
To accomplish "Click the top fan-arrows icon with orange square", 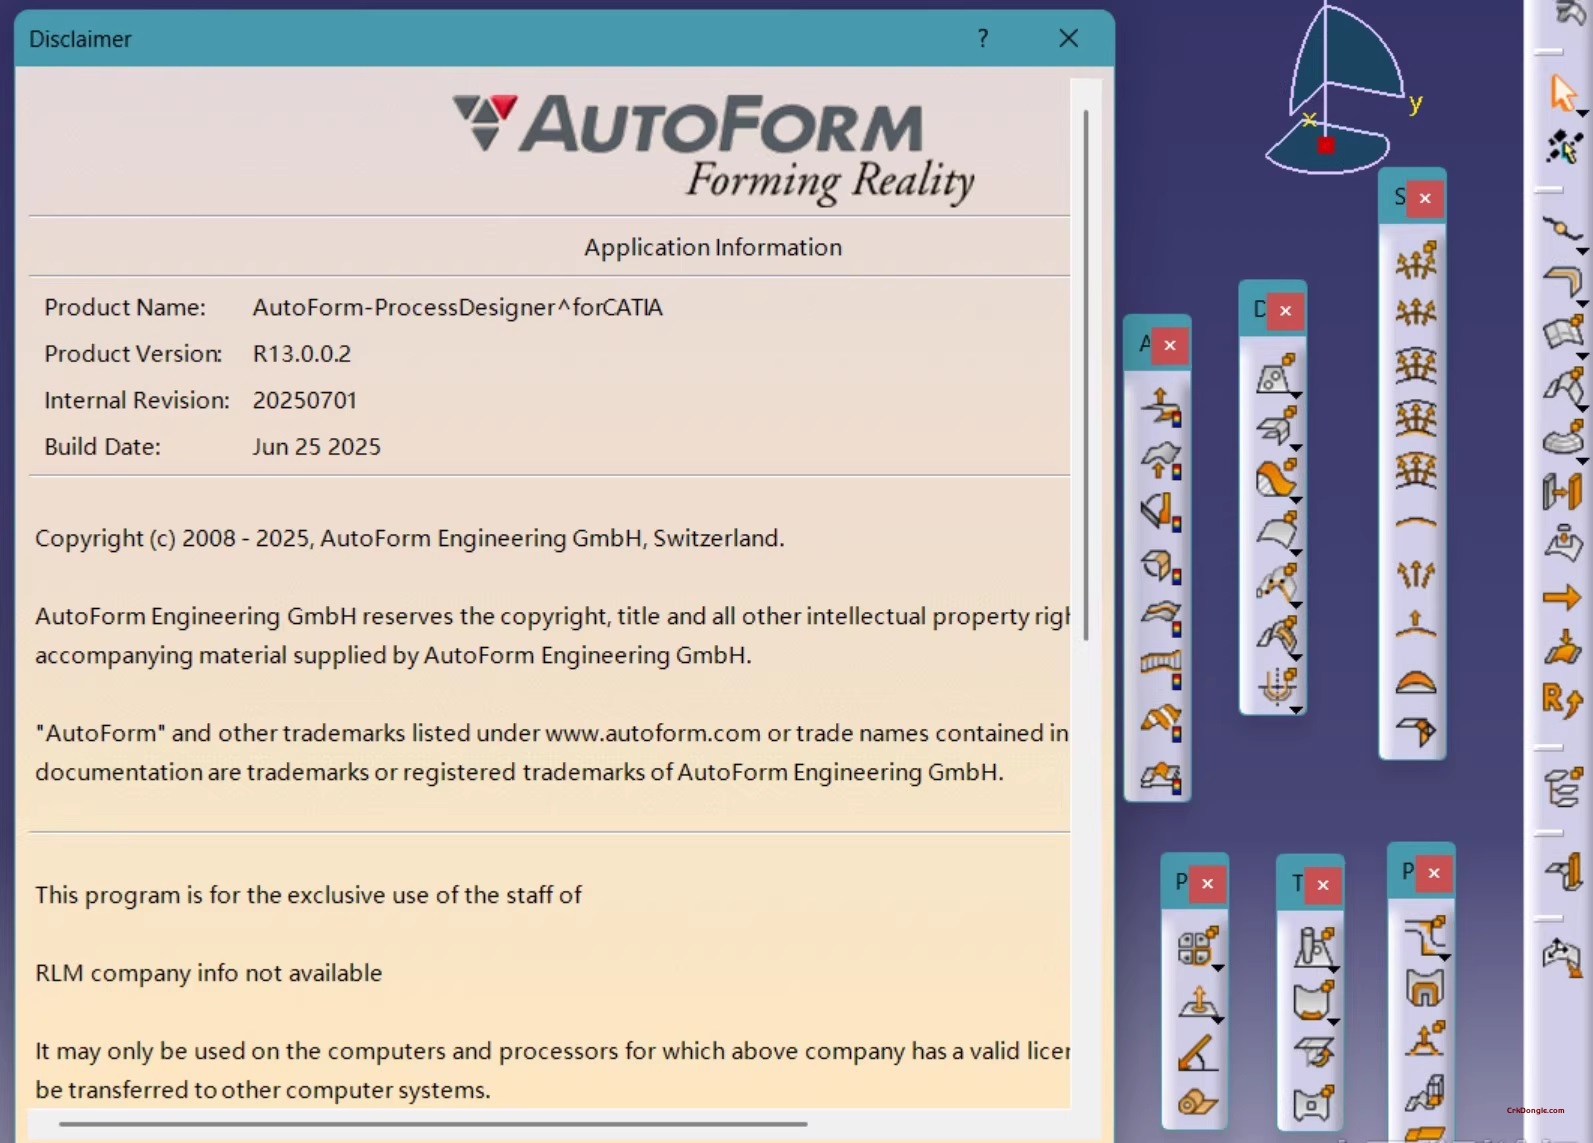I will (1416, 260).
